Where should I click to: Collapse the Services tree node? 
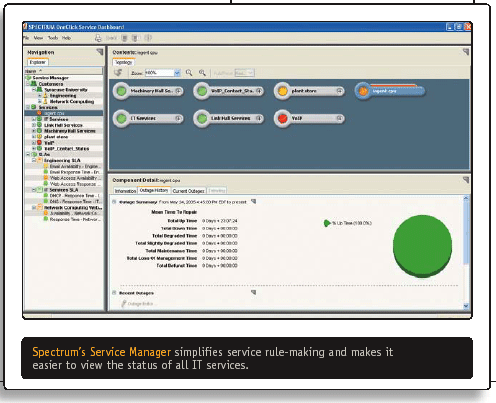(28, 107)
